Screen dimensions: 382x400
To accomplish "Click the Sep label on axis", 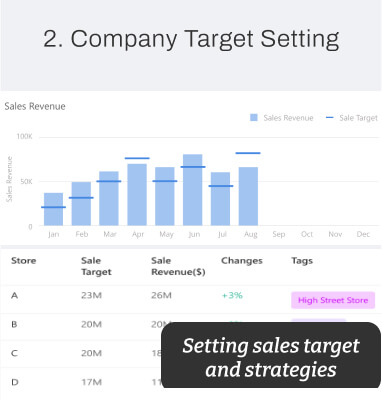I will tap(279, 234).
